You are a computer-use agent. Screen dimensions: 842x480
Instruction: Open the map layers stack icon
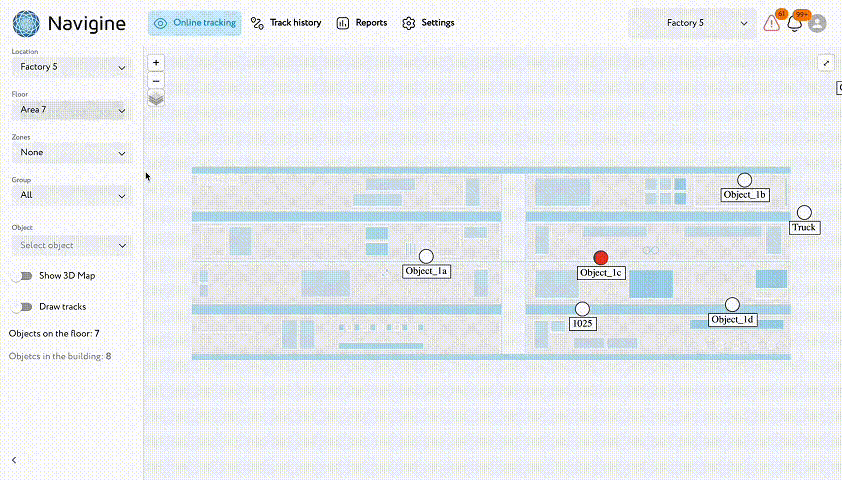[156, 98]
